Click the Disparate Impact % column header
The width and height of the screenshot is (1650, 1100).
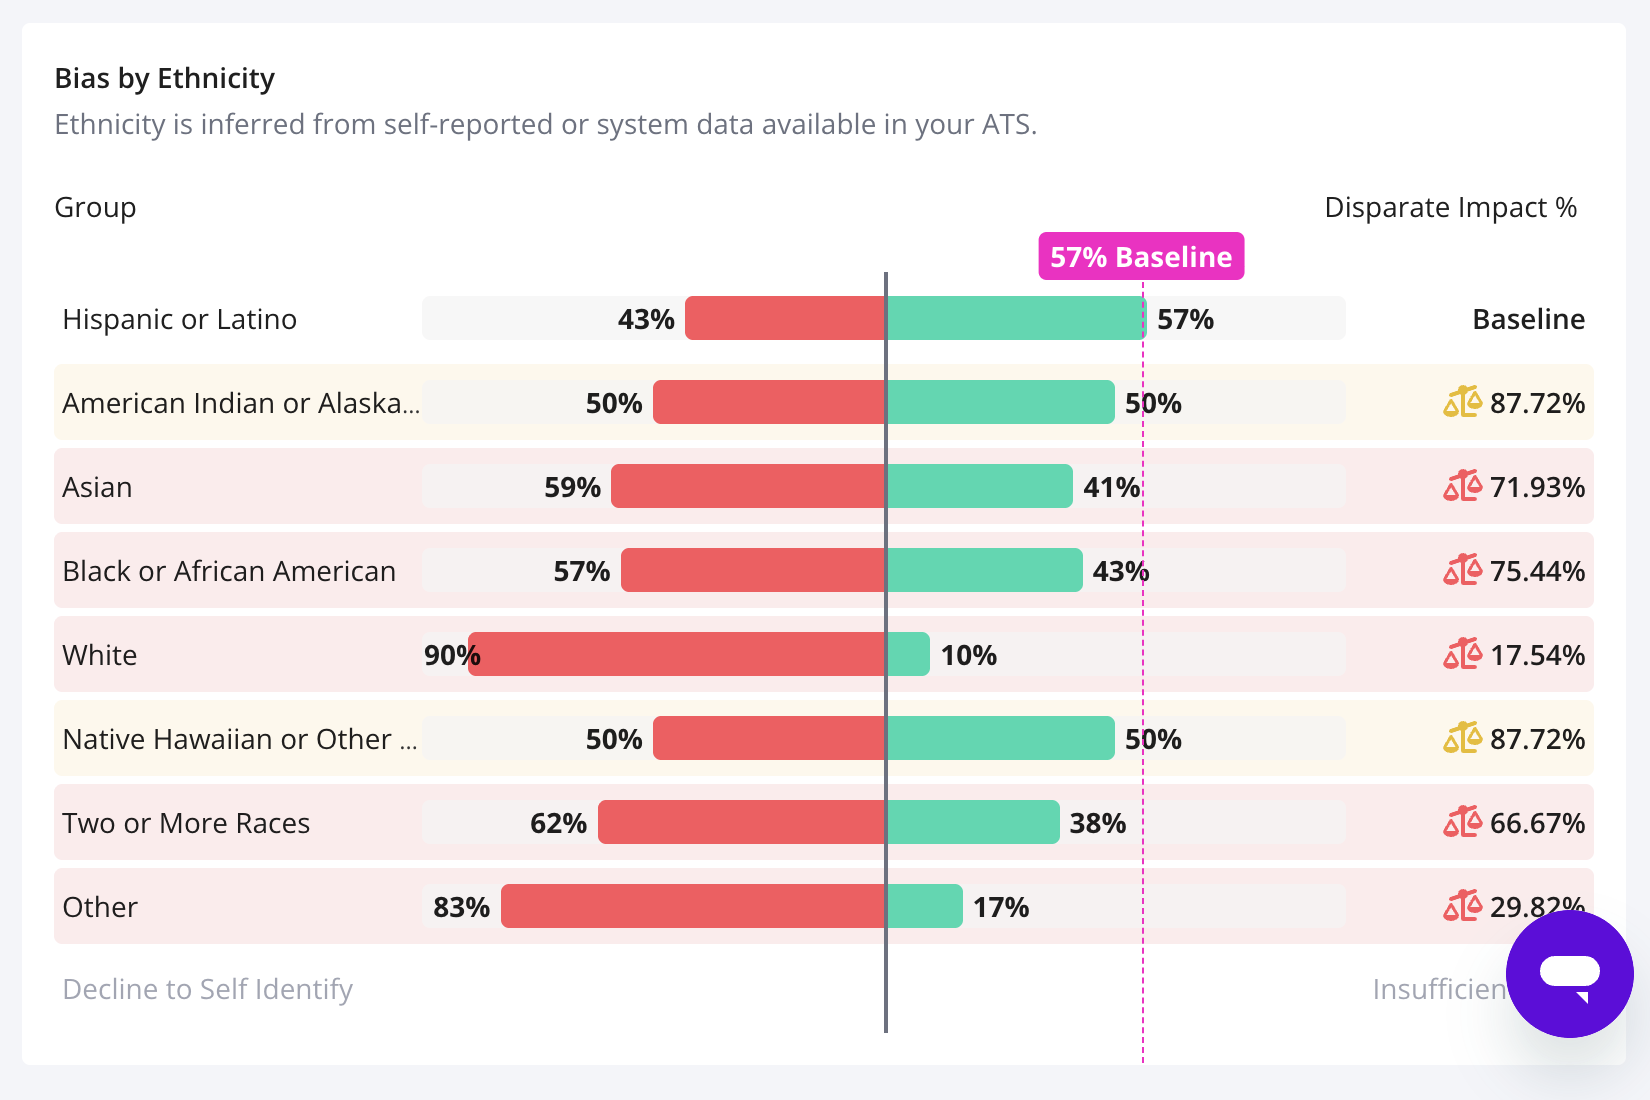click(1450, 207)
